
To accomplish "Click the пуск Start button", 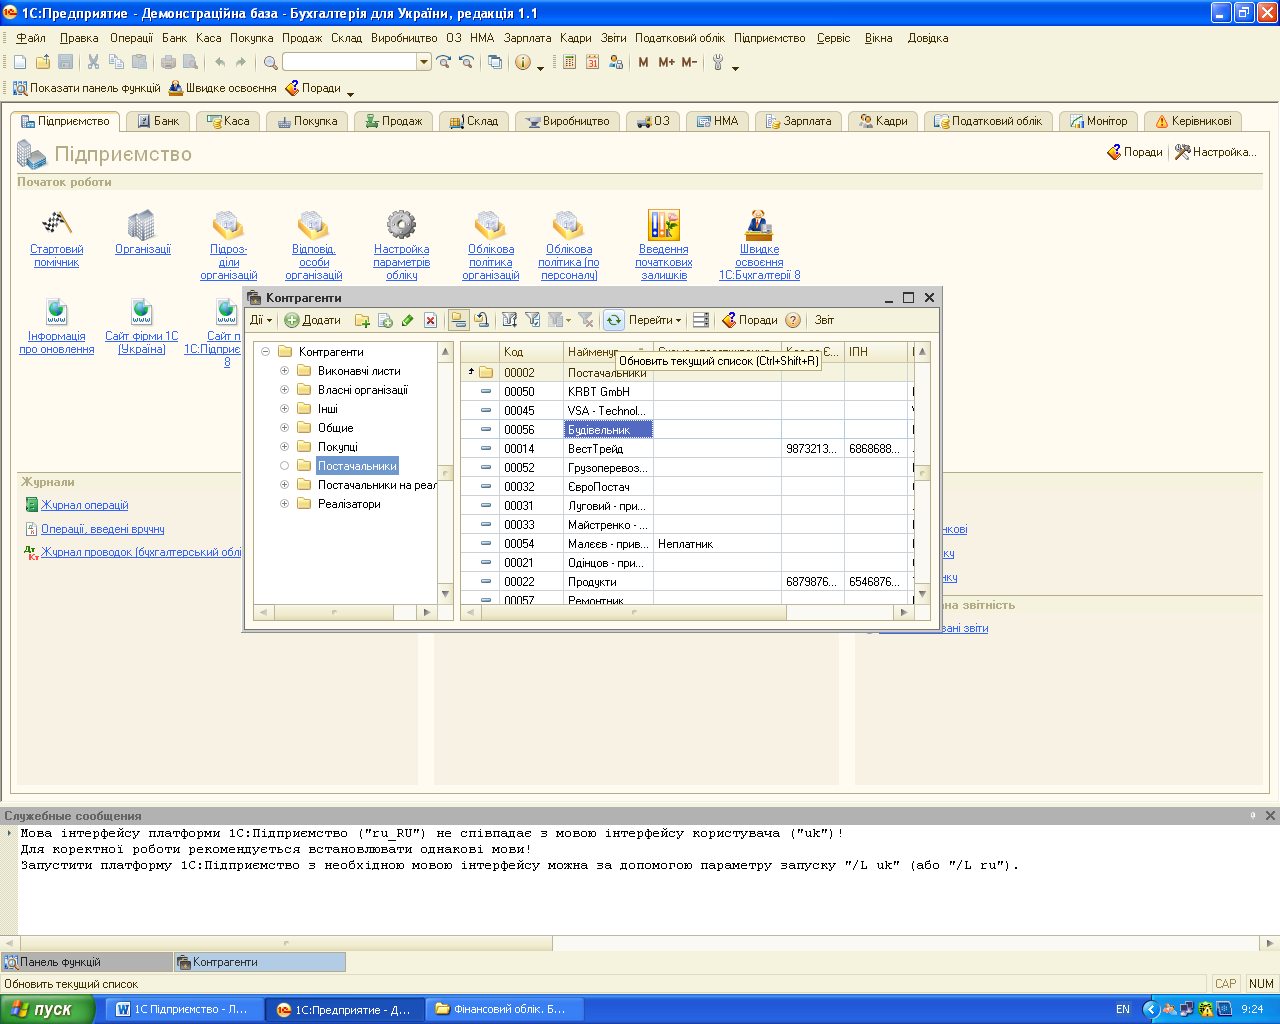I will tap(47, 1009).
